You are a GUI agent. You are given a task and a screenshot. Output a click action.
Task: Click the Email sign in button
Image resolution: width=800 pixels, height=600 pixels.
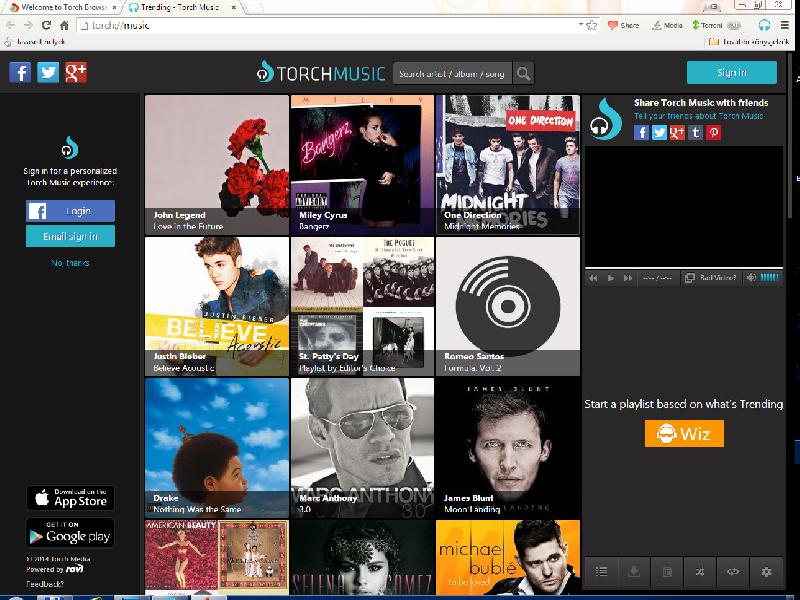click(x=70, y=236)
